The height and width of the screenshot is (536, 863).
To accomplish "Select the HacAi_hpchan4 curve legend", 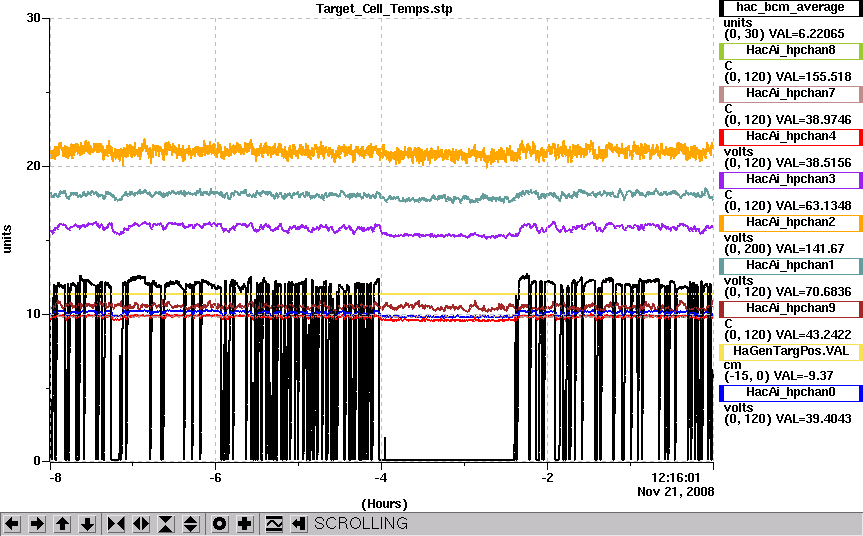I will pos(791,136).
